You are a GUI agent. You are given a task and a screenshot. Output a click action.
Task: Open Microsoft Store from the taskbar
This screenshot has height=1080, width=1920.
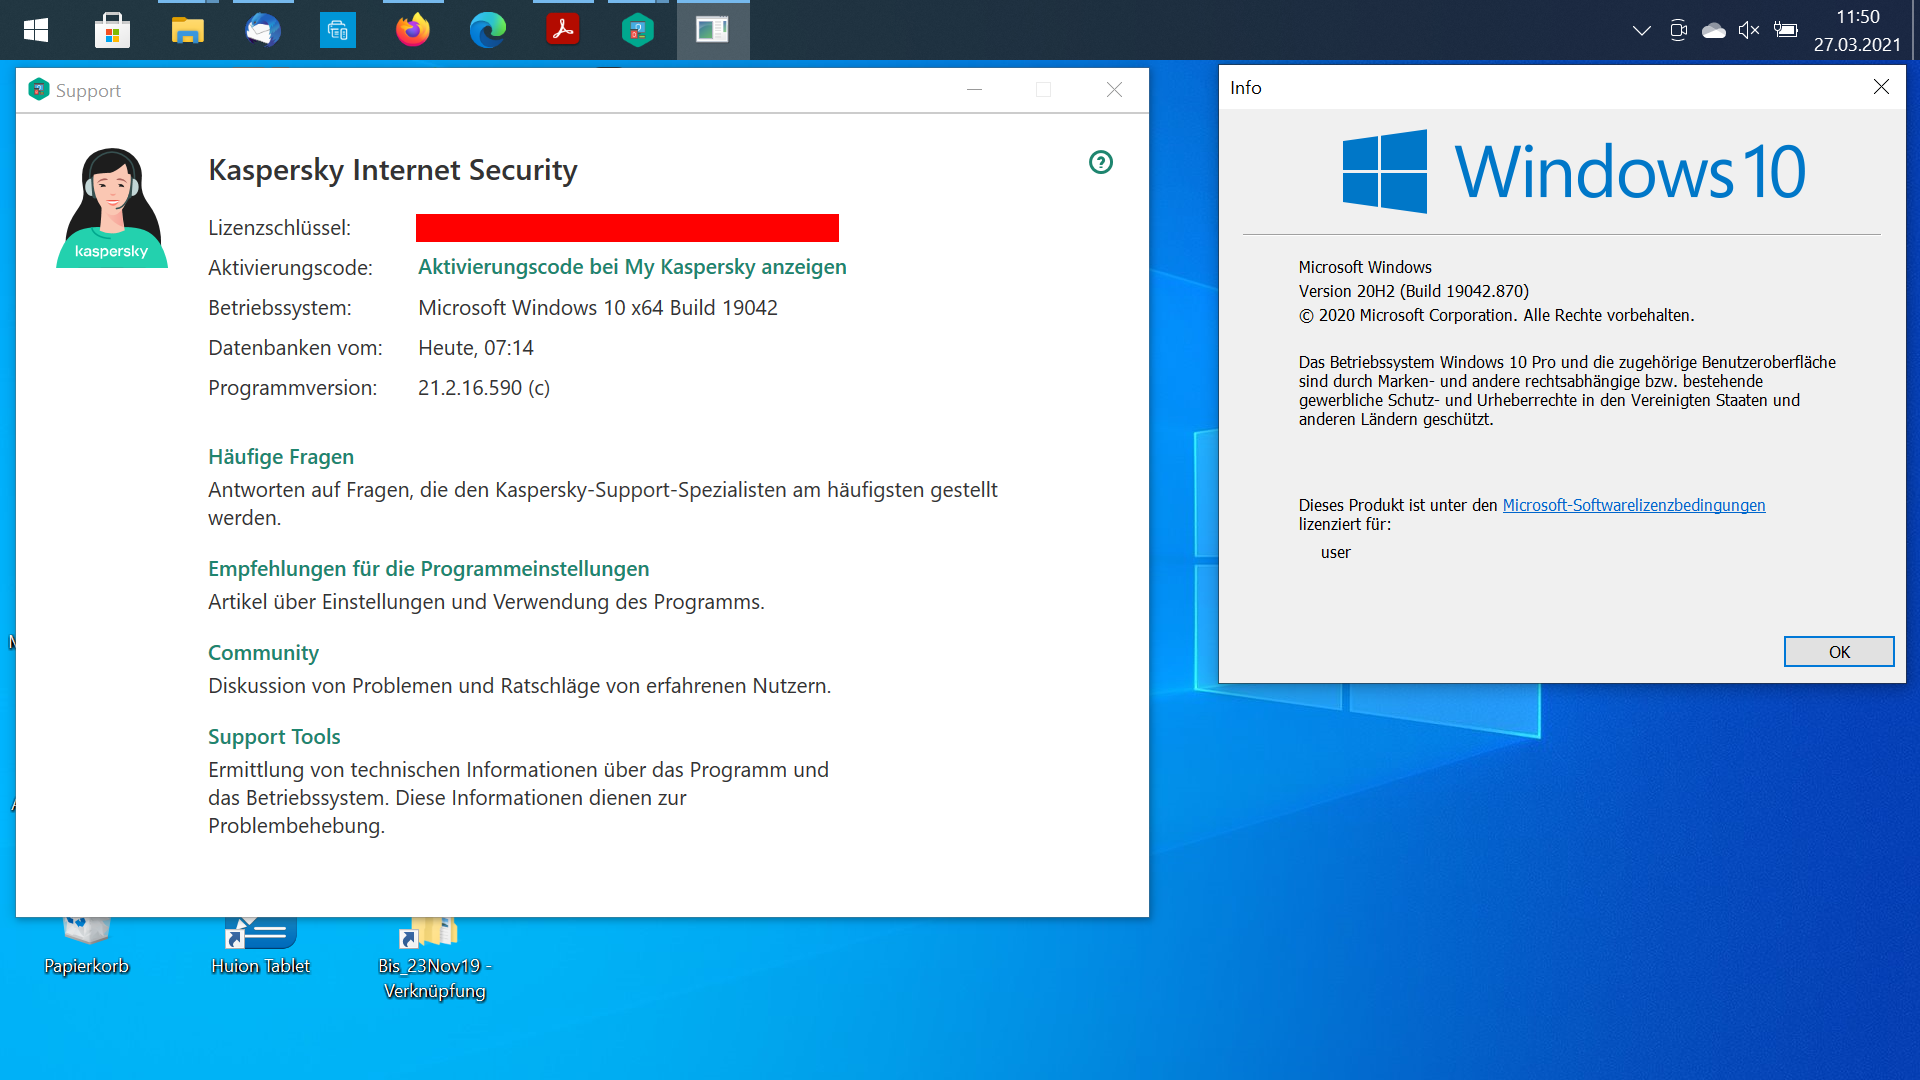112,30
